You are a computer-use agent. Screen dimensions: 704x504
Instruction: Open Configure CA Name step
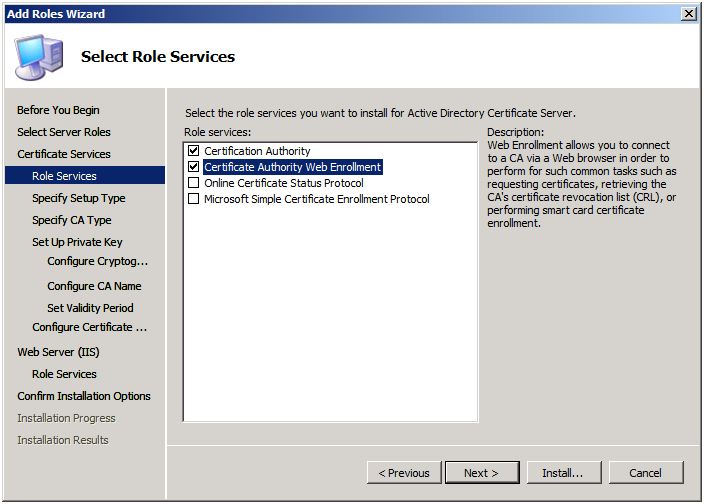(x=94, y=286)
